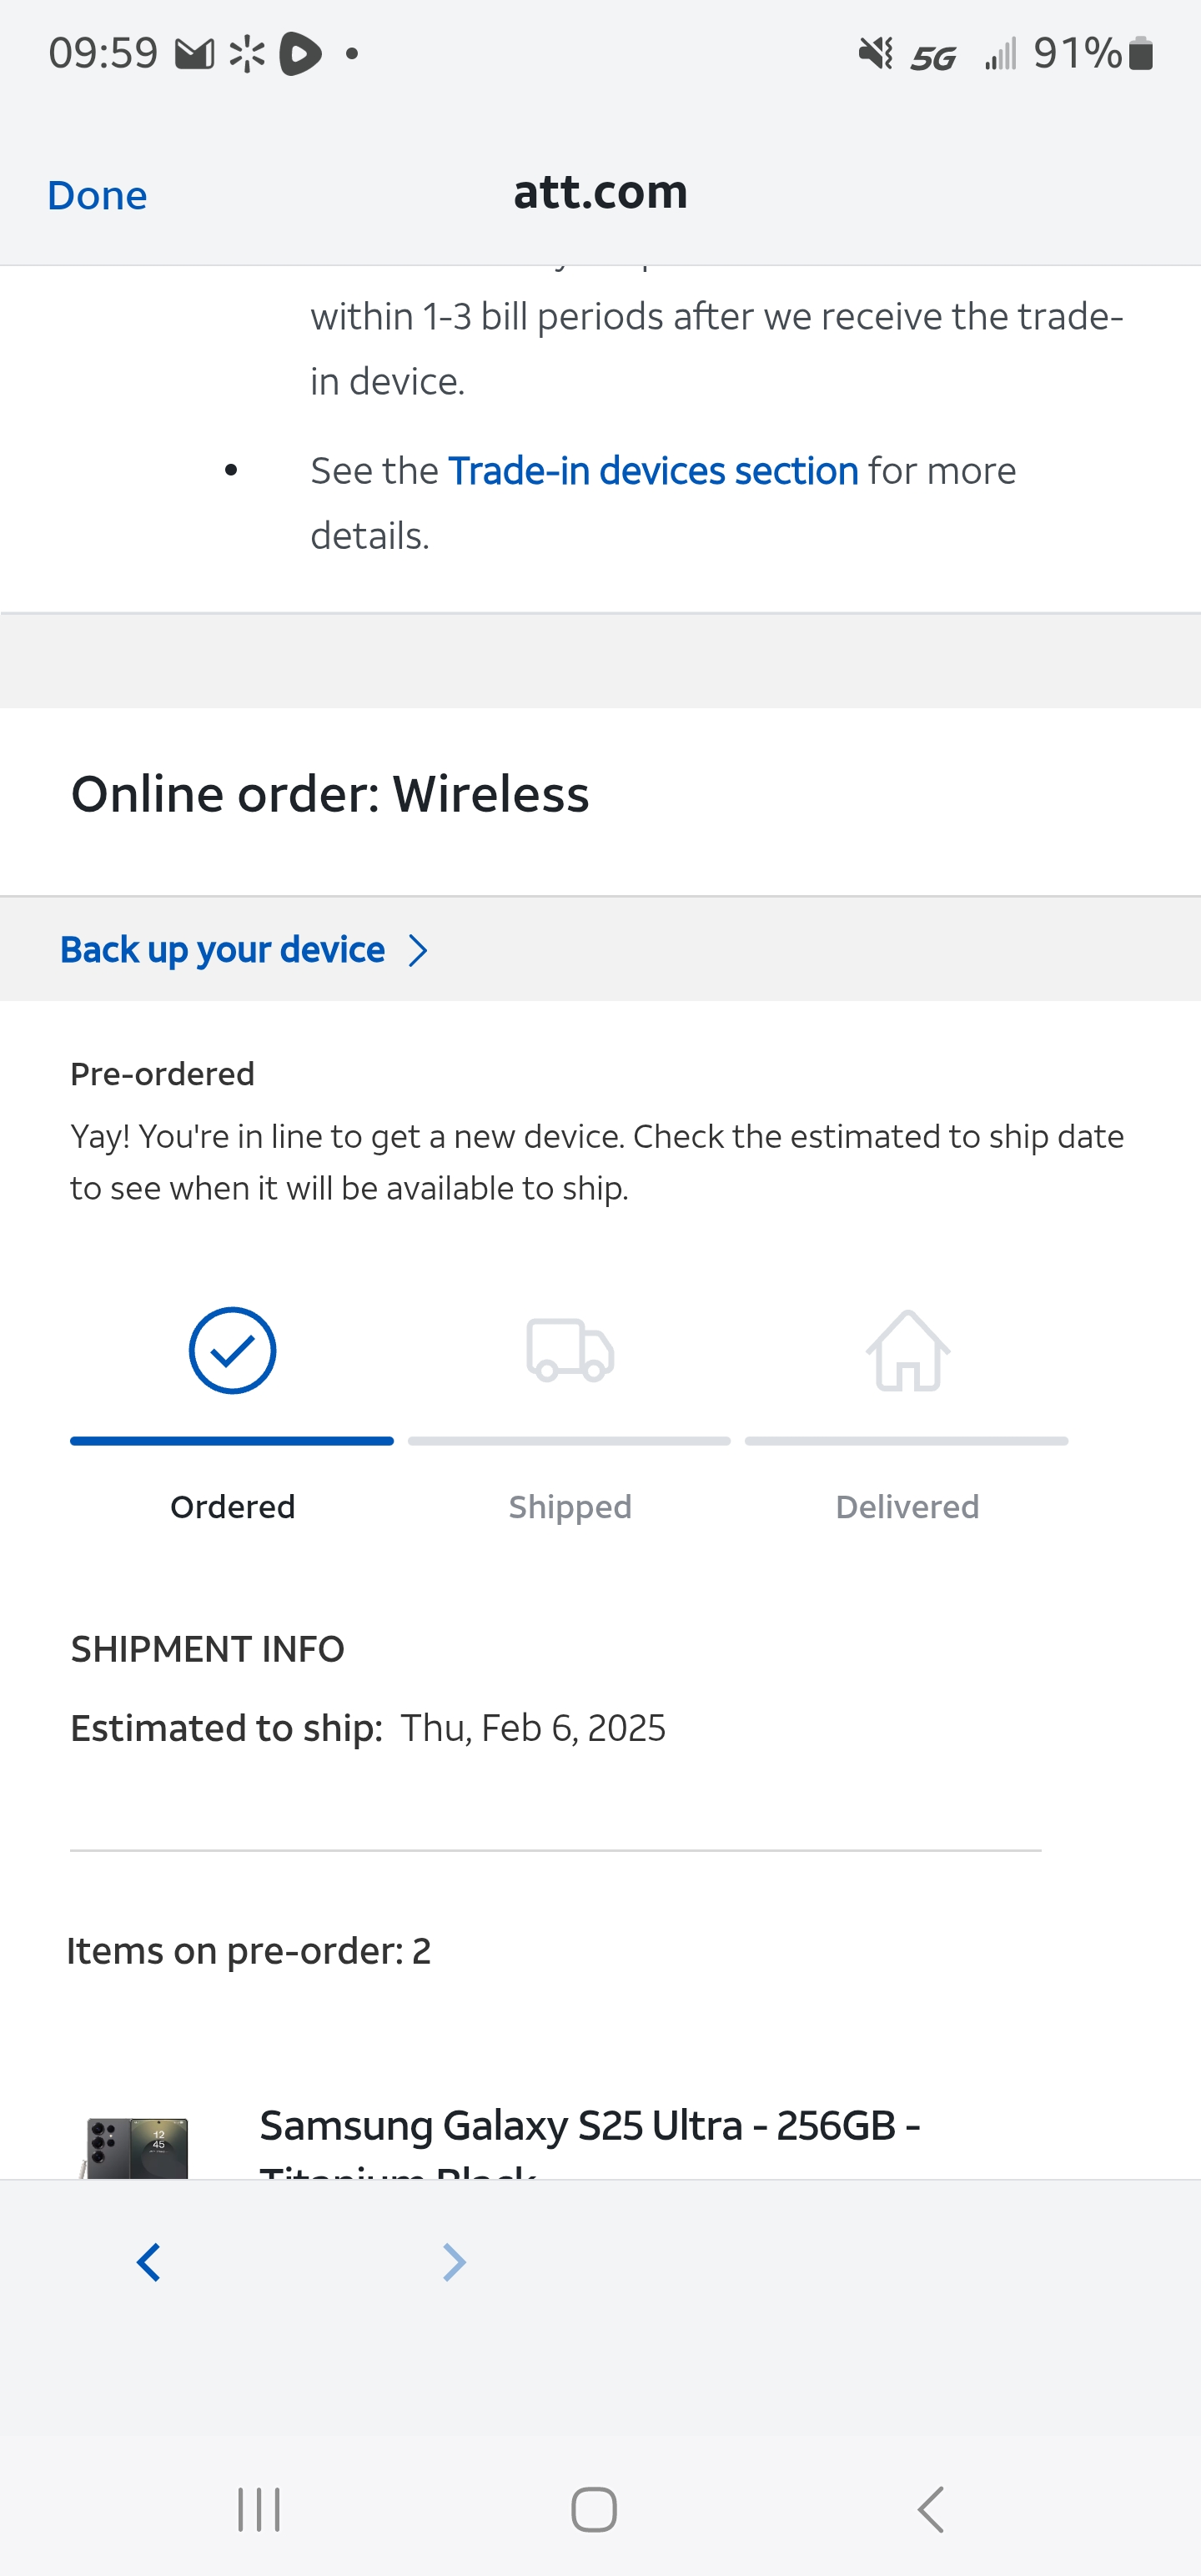Expand Back up your device chevron
Screen dimensions: 1201x2576
point(418,950)
